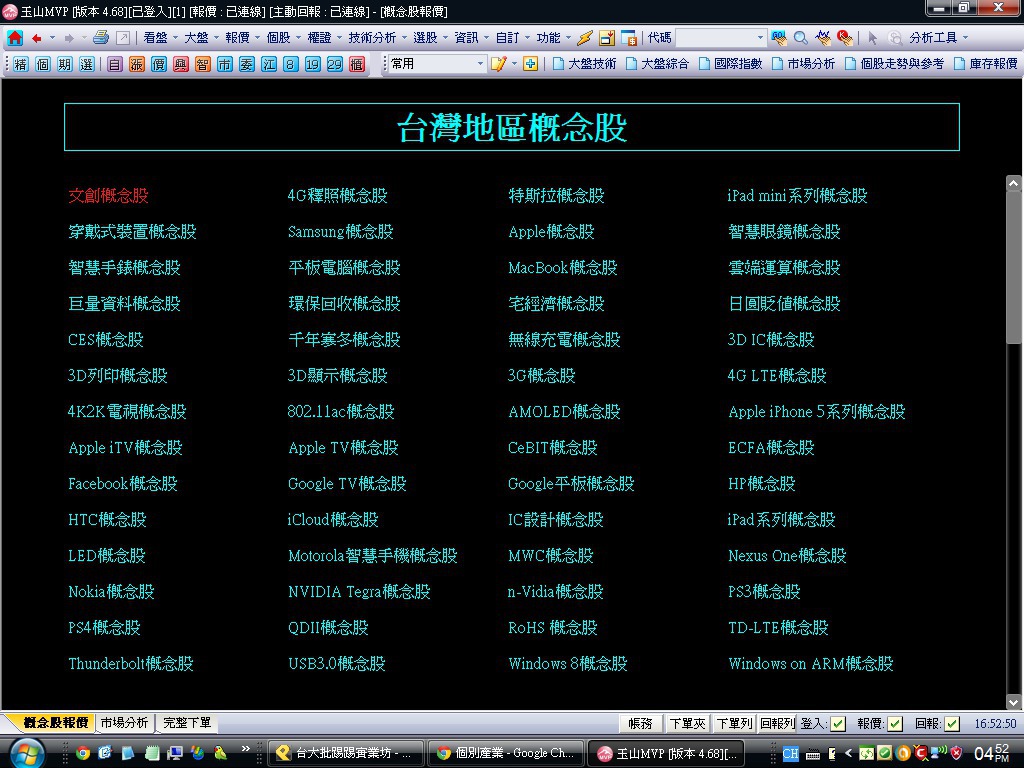Open the 台大批踢踢實業坊 taskbar item
The width and height of the screenshot is (1024, 768).
[x=346, y=753]
